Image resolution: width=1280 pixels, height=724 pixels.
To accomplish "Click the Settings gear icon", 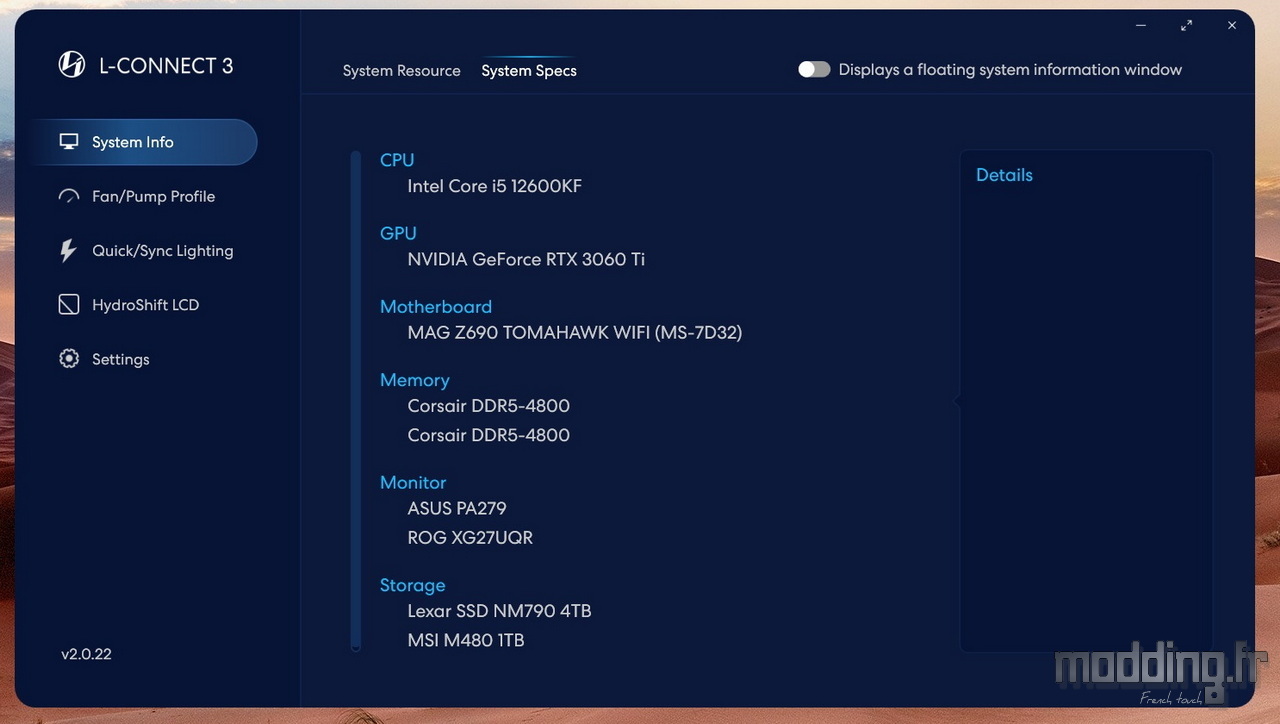I will coord(69,359).
